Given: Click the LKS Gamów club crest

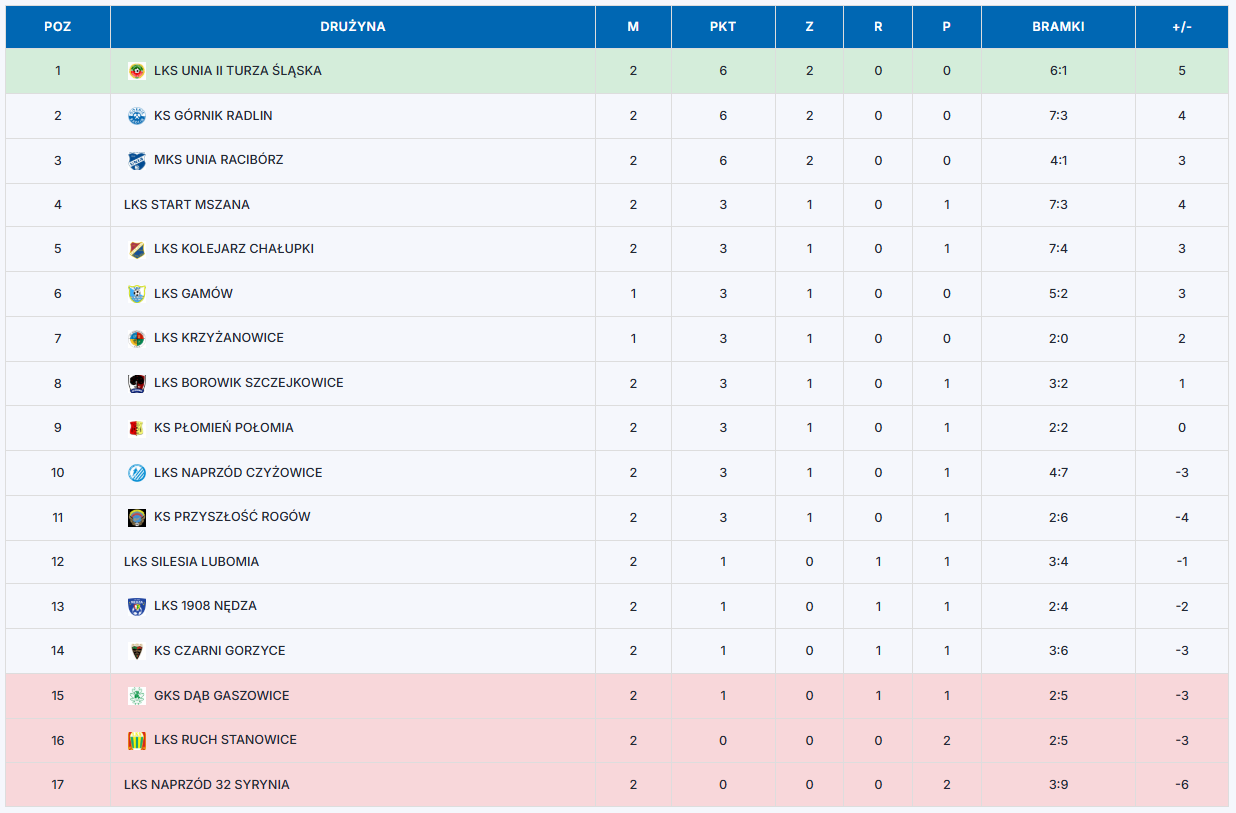Looking at the screenshot, I should [137, 294].
